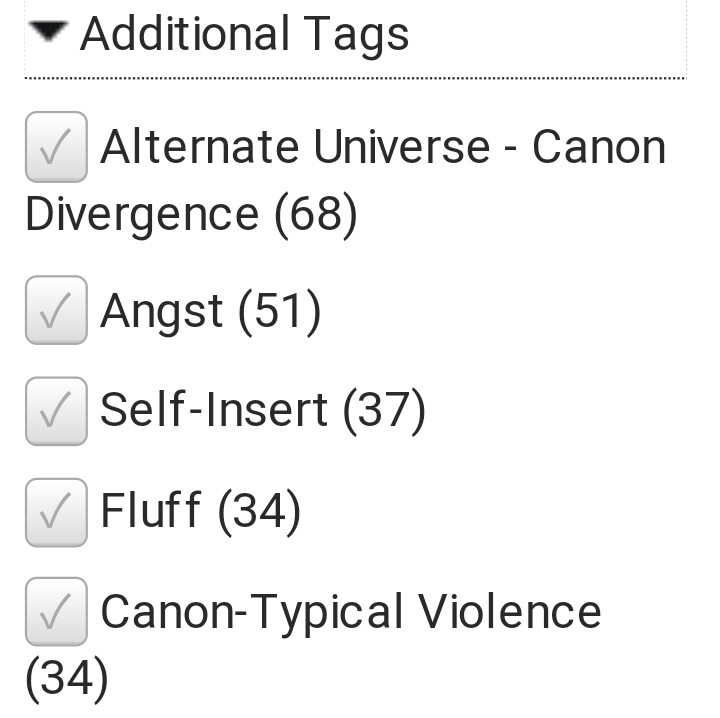The width and height of the screenshot is (720, 718).
Task: Click the (68) count after Divergence
Action: 315,214
